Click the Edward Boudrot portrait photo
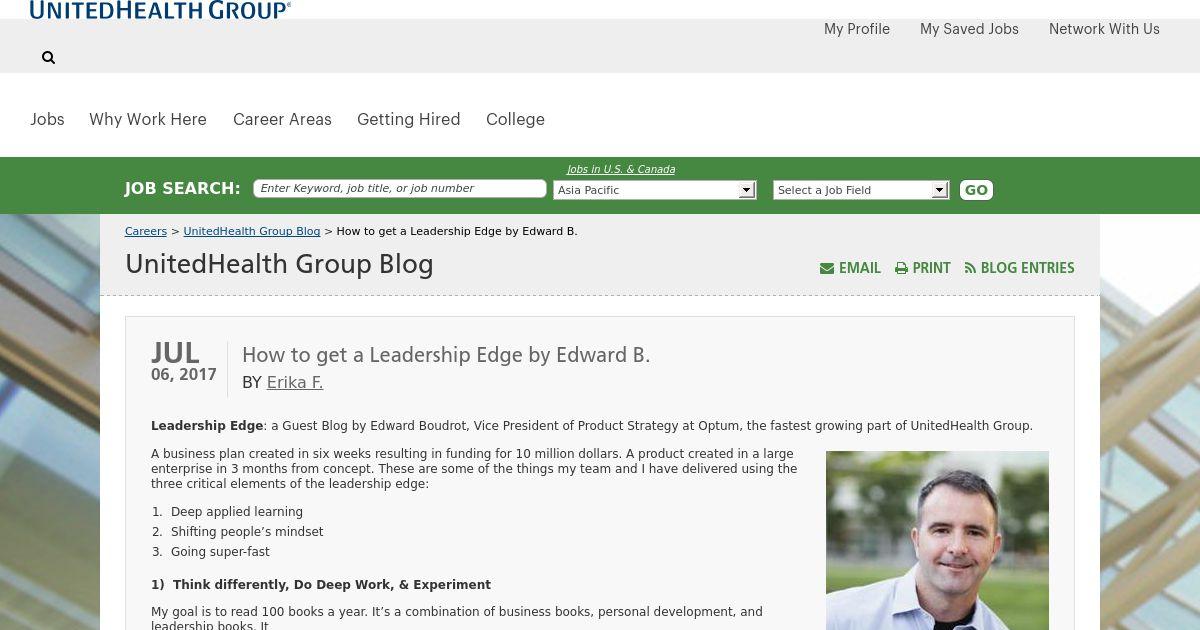This screenshot has height=630, width=1200. point(937,540)
